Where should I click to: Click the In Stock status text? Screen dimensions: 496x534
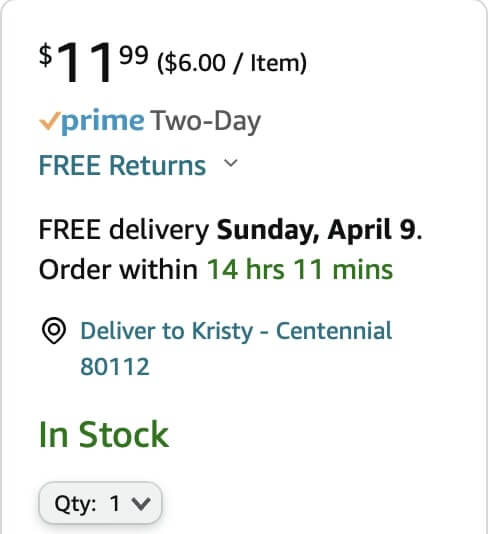pos(104,434)
